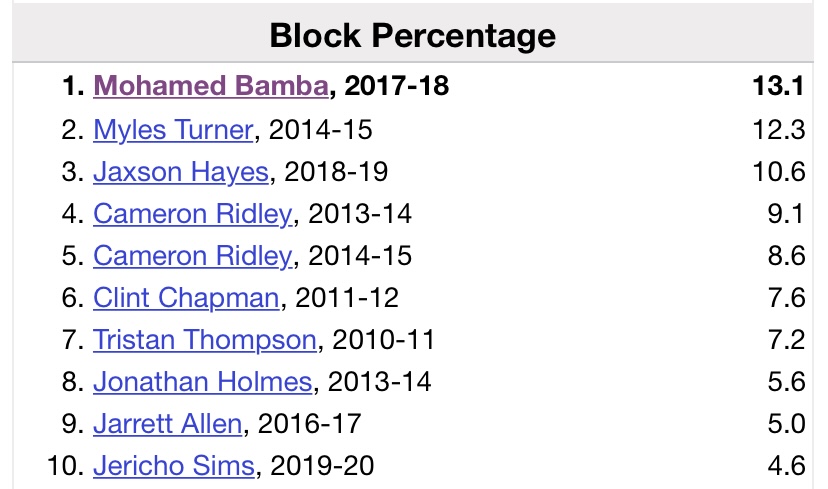This screenshot has width=828, height=489.
Task: Click Cameron Ridley link for 2014-15
Action: [x=192, y=256]
